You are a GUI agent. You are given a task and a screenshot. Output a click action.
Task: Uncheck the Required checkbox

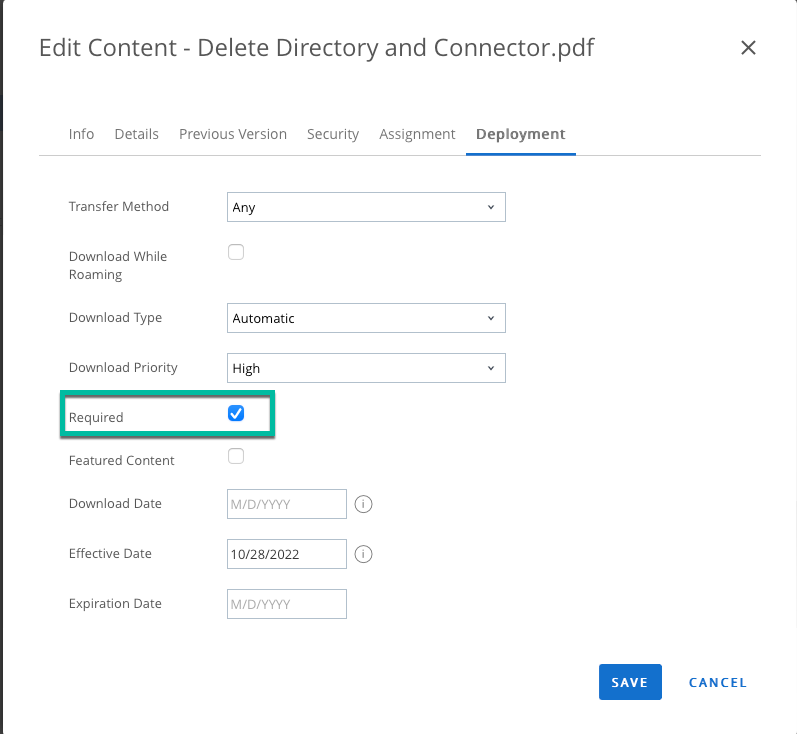point(236,413)
